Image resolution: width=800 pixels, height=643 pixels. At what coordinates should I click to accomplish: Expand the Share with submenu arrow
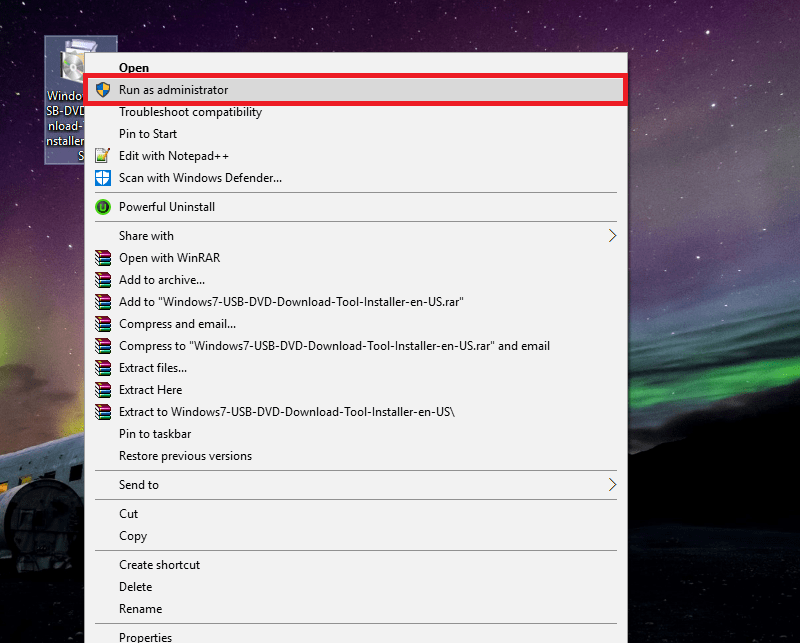[612, 236]
